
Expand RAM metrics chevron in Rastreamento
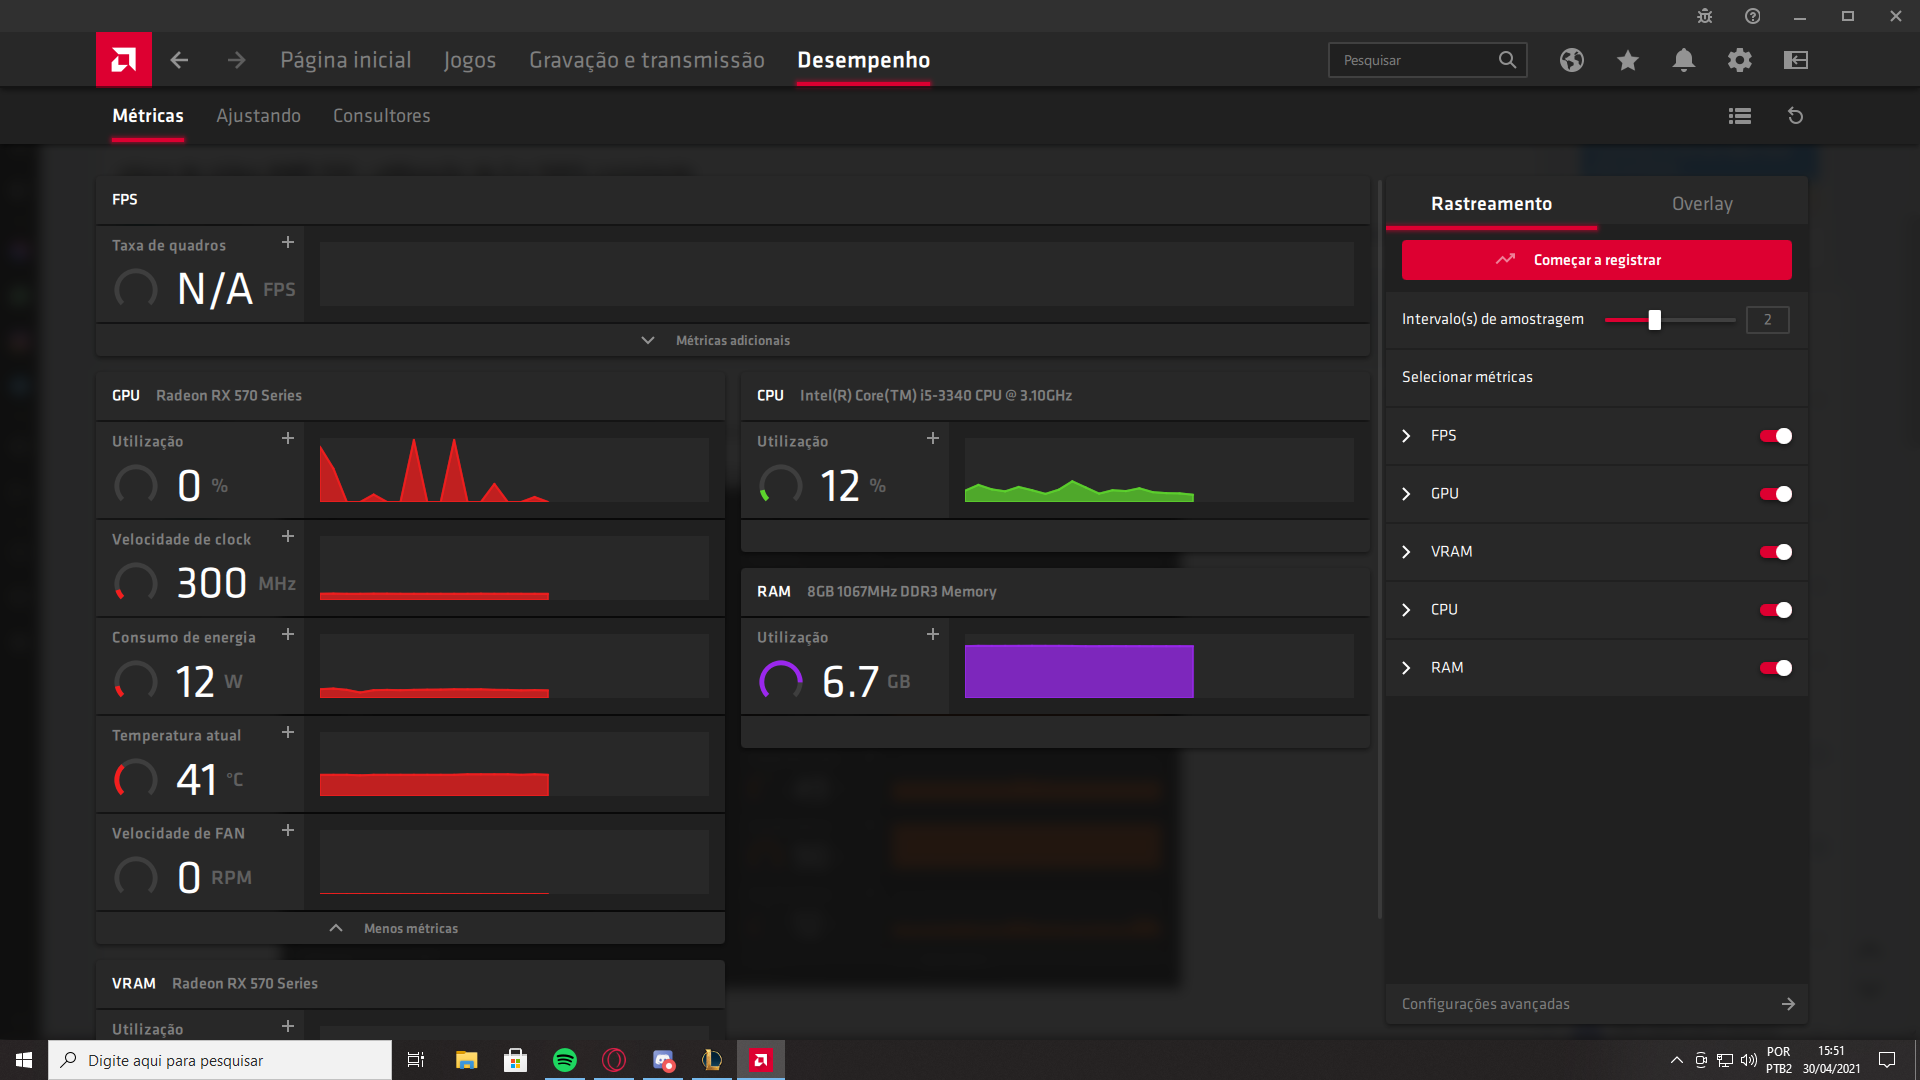point(1407,668)
